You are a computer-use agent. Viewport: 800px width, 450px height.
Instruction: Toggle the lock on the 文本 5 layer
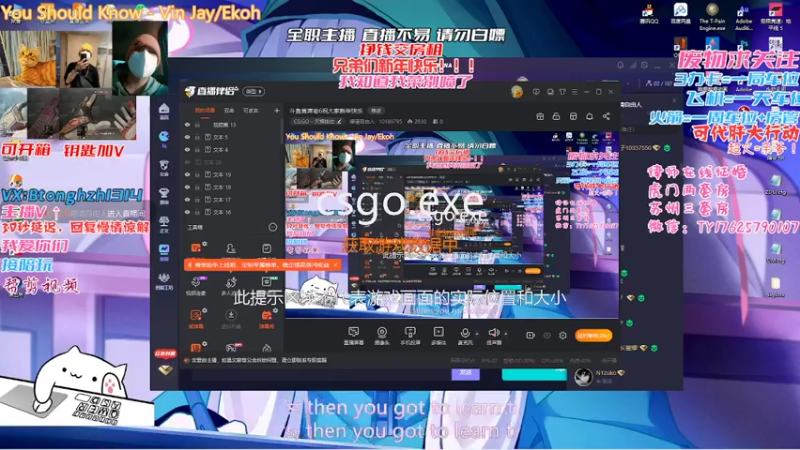[x=197, y=137]
